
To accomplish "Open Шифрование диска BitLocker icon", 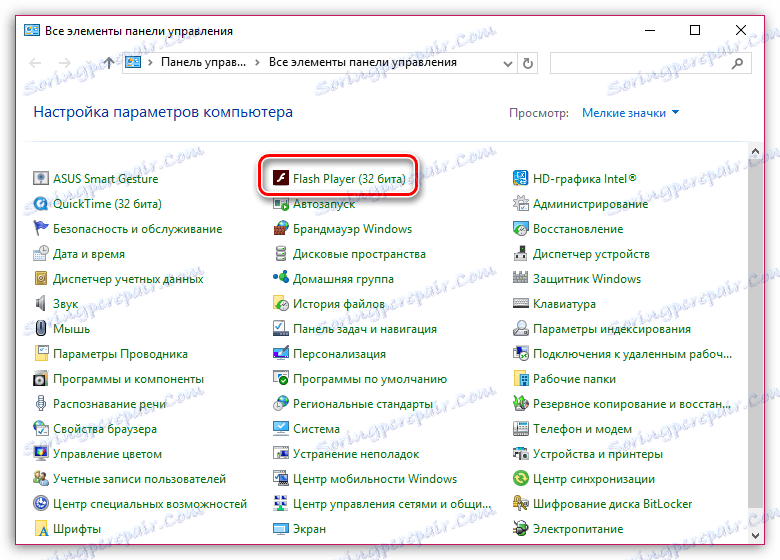I will pyautogui.click(x=520, y=503).
